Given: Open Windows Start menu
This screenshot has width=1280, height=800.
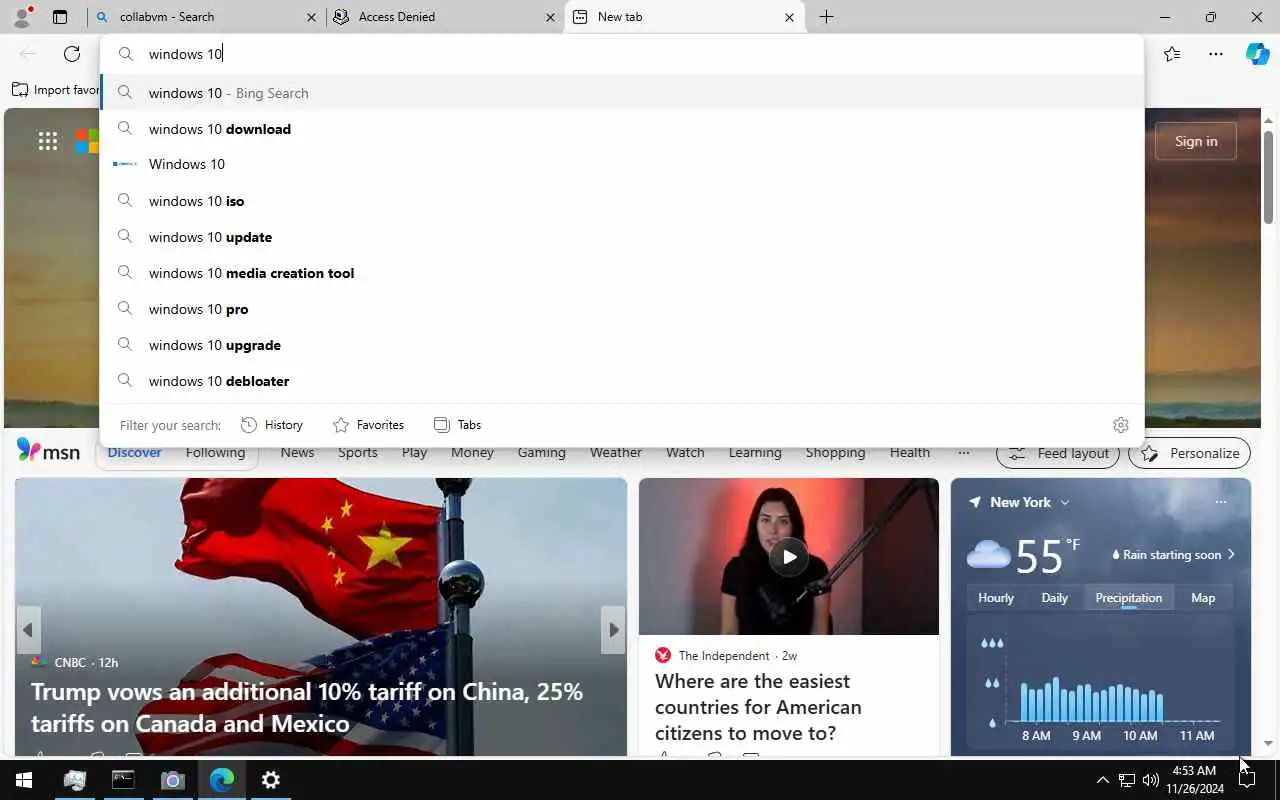Looking at the screenshot, I should pos(24,780).
